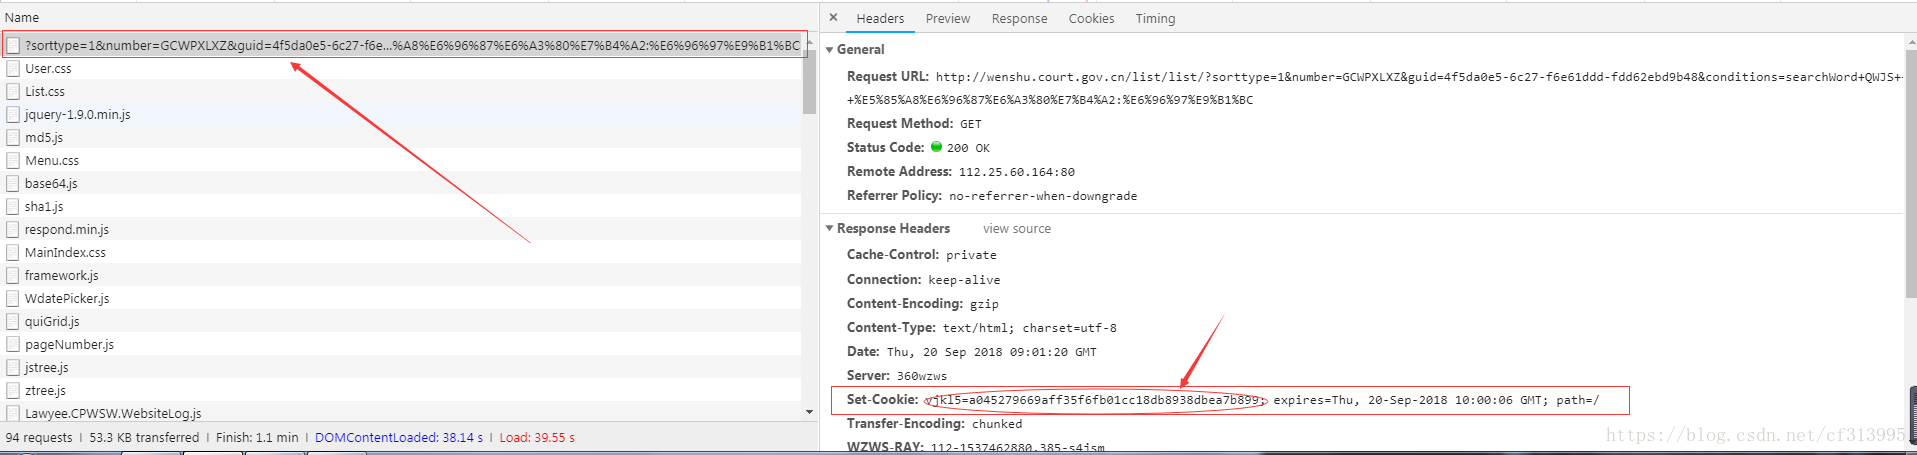The height and width of the screenshot is (455, 1917).
Task: Open the Response tab
Action: pos(1020,18)
